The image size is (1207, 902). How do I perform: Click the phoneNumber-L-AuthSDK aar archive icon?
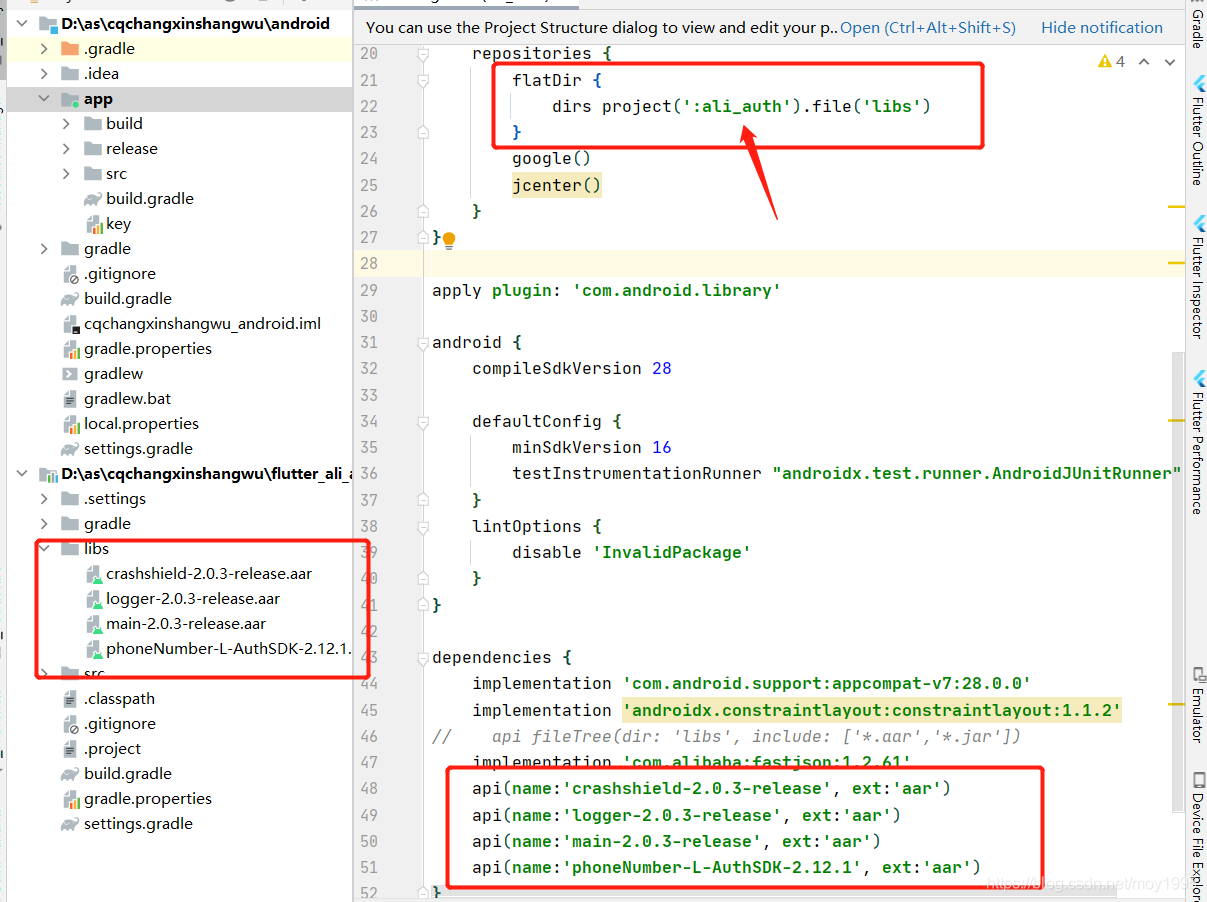pyautogui.click(x=93, y=649)
